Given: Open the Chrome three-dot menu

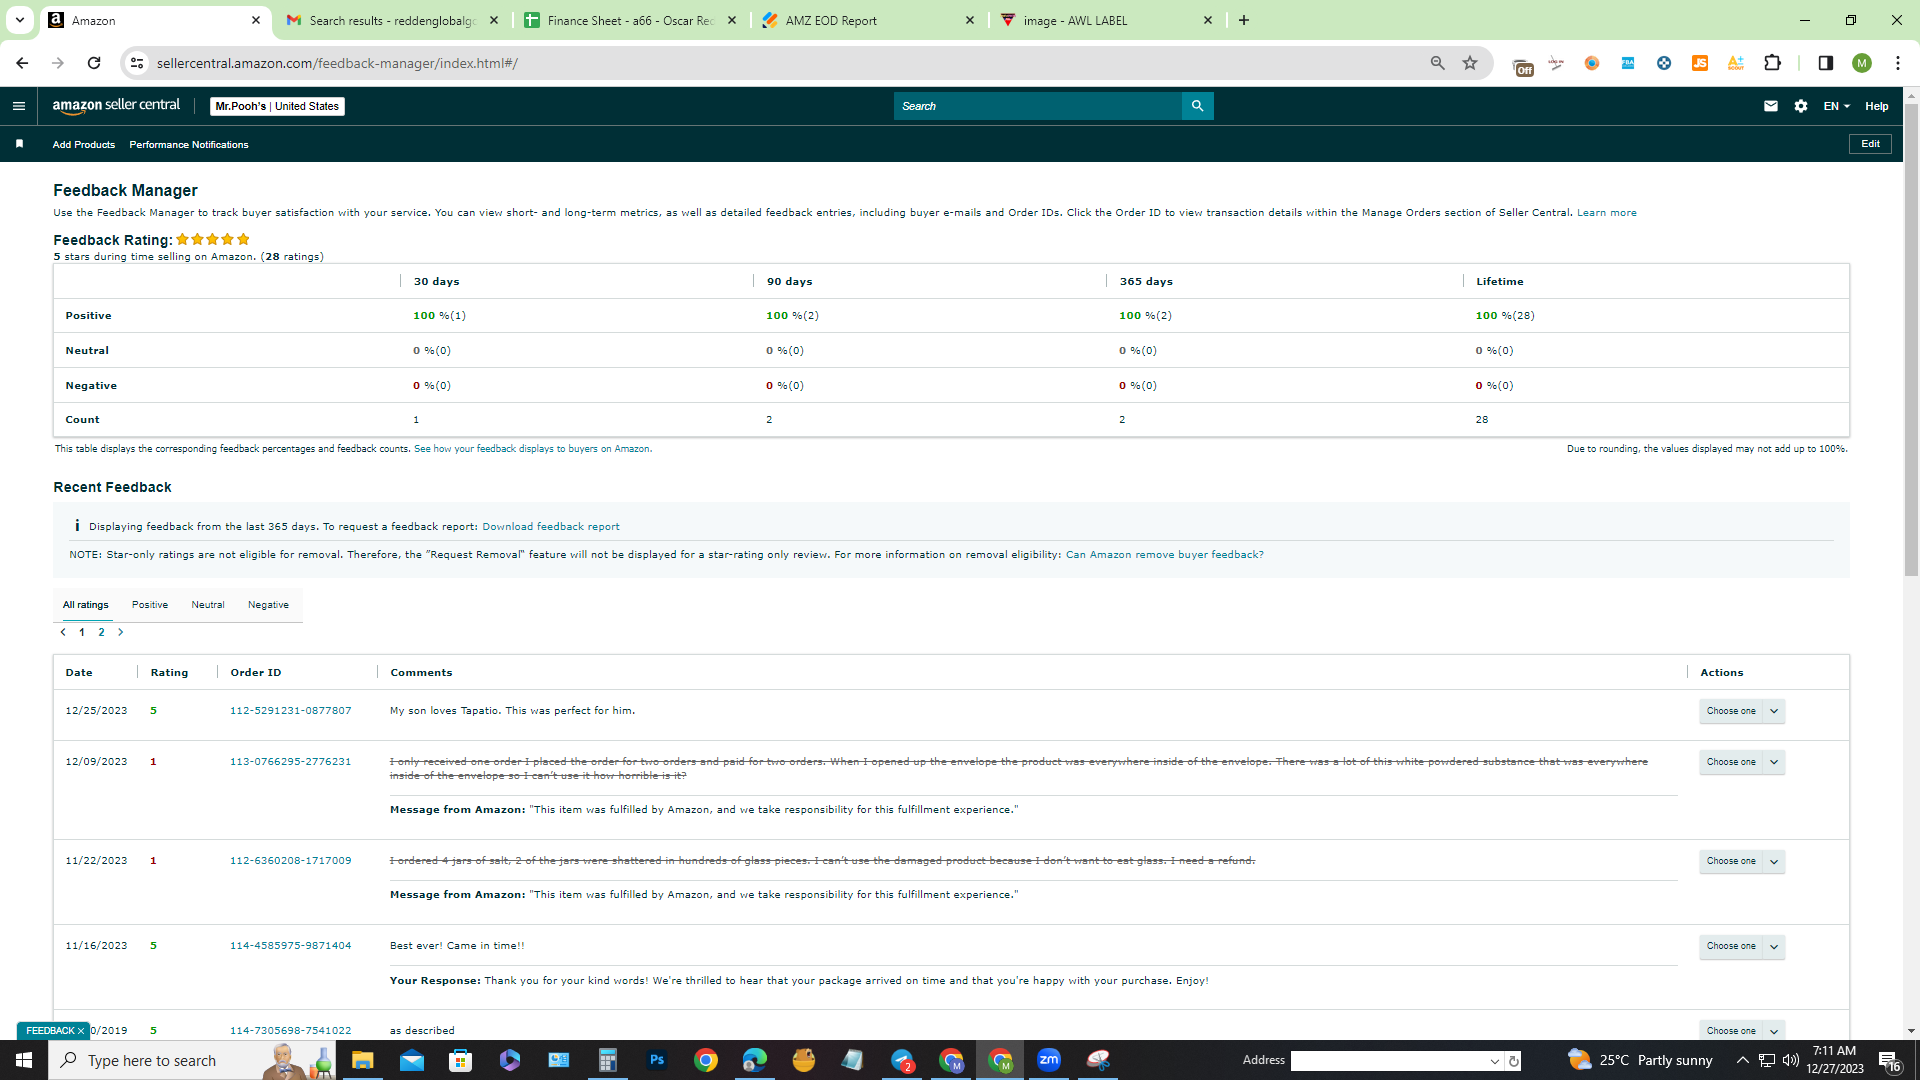Looking at the screenshot, I should pos(1898,63).
